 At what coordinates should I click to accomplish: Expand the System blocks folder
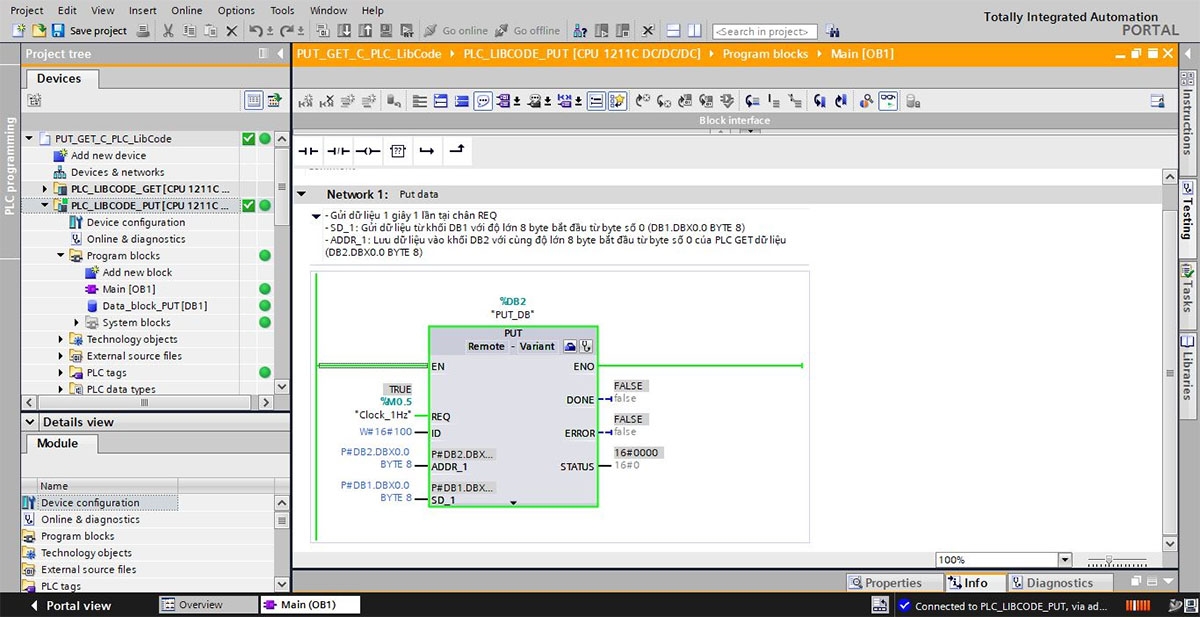coord(77,322)
